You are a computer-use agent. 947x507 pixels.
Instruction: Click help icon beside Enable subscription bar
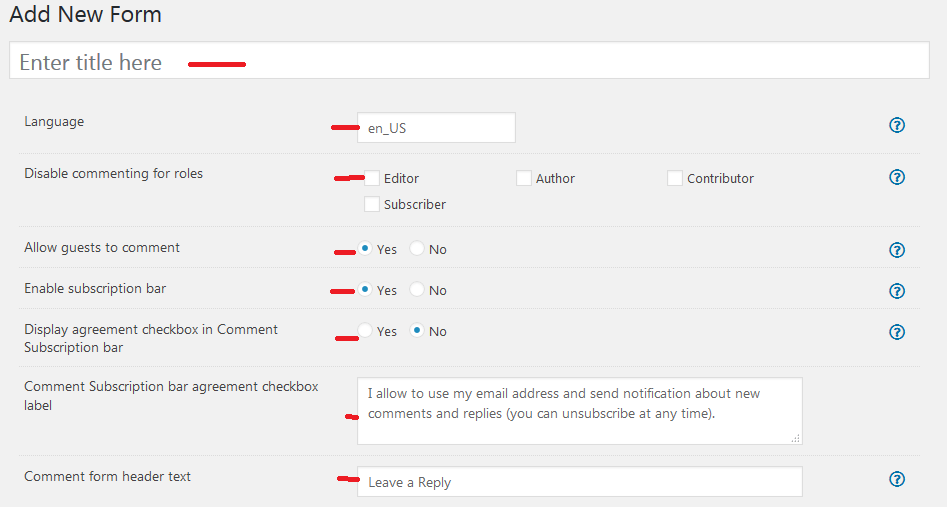pos(897,291)
